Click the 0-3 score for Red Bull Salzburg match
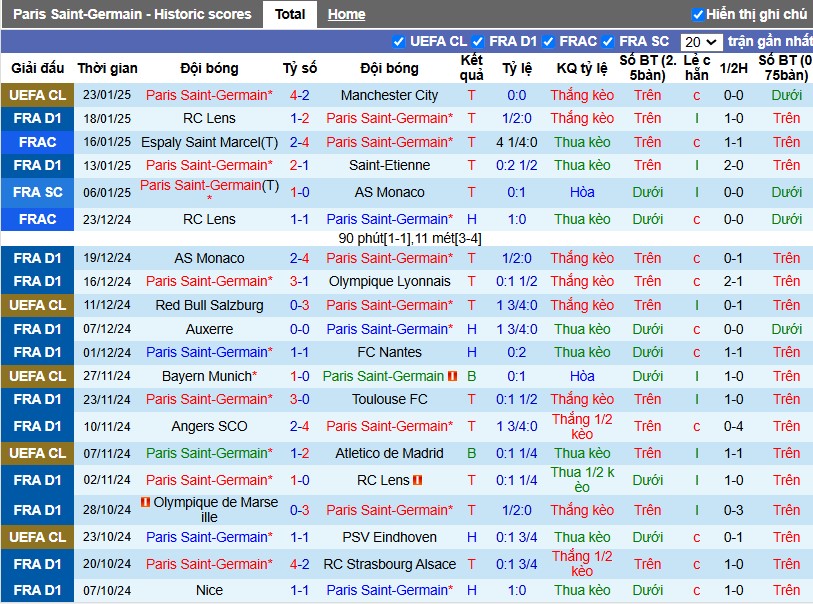 (300, 305)
